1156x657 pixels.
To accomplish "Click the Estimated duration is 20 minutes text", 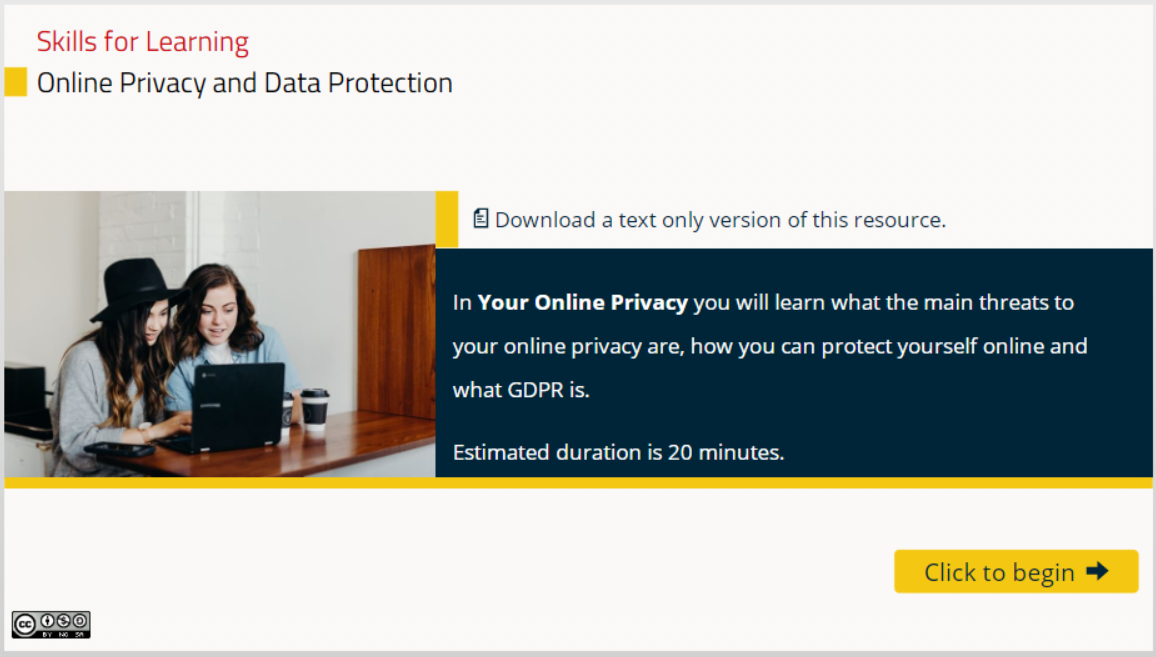I will pos(618,452).
